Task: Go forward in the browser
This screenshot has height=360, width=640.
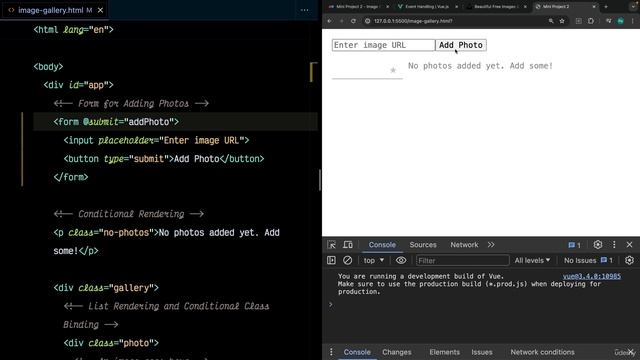Action: pos(341,21)
